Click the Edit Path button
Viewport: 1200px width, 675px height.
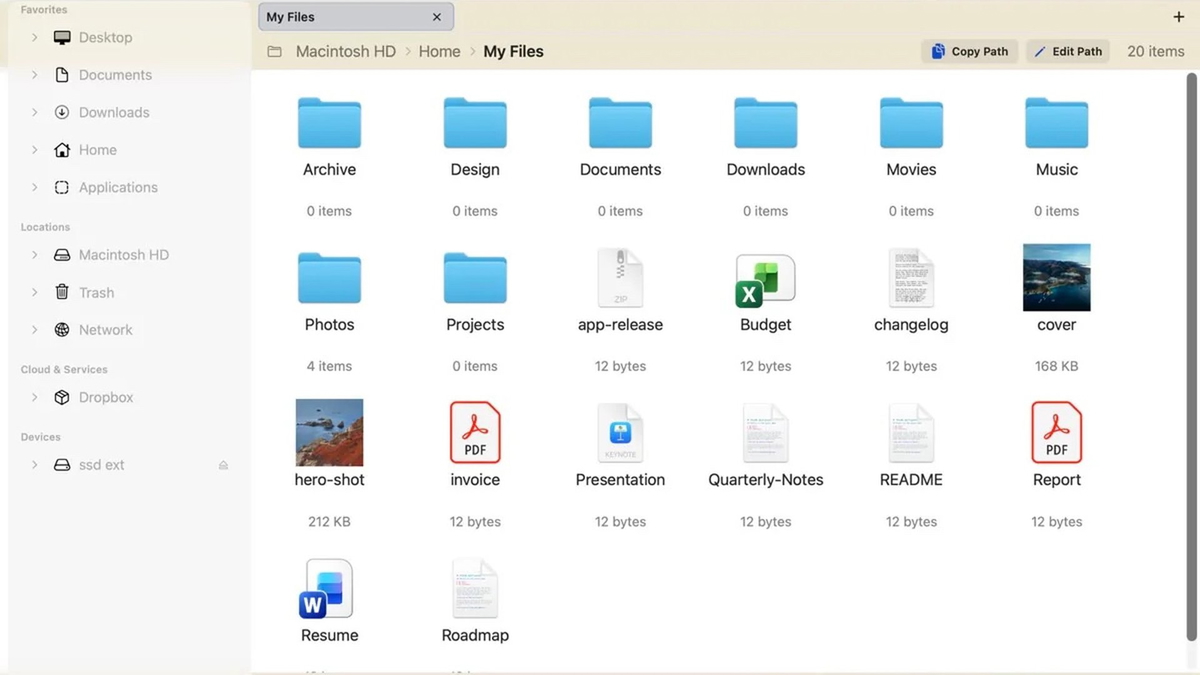(1068, 51)
